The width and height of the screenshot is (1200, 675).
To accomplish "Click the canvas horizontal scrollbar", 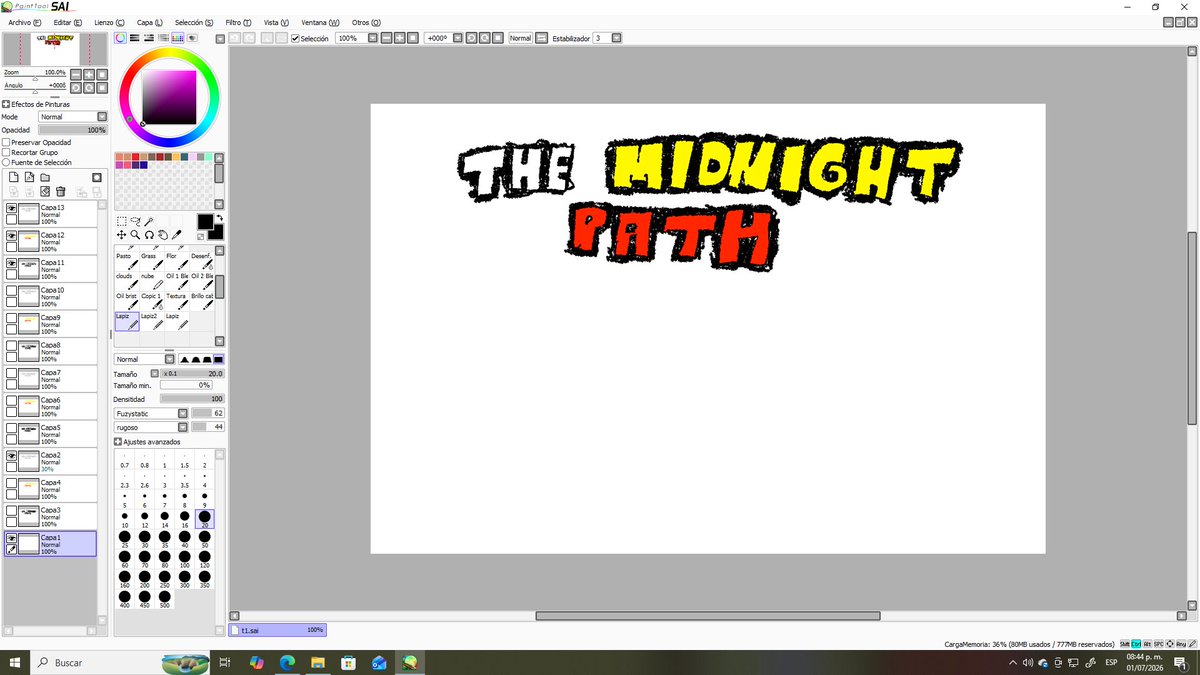I will click(708, 616).
